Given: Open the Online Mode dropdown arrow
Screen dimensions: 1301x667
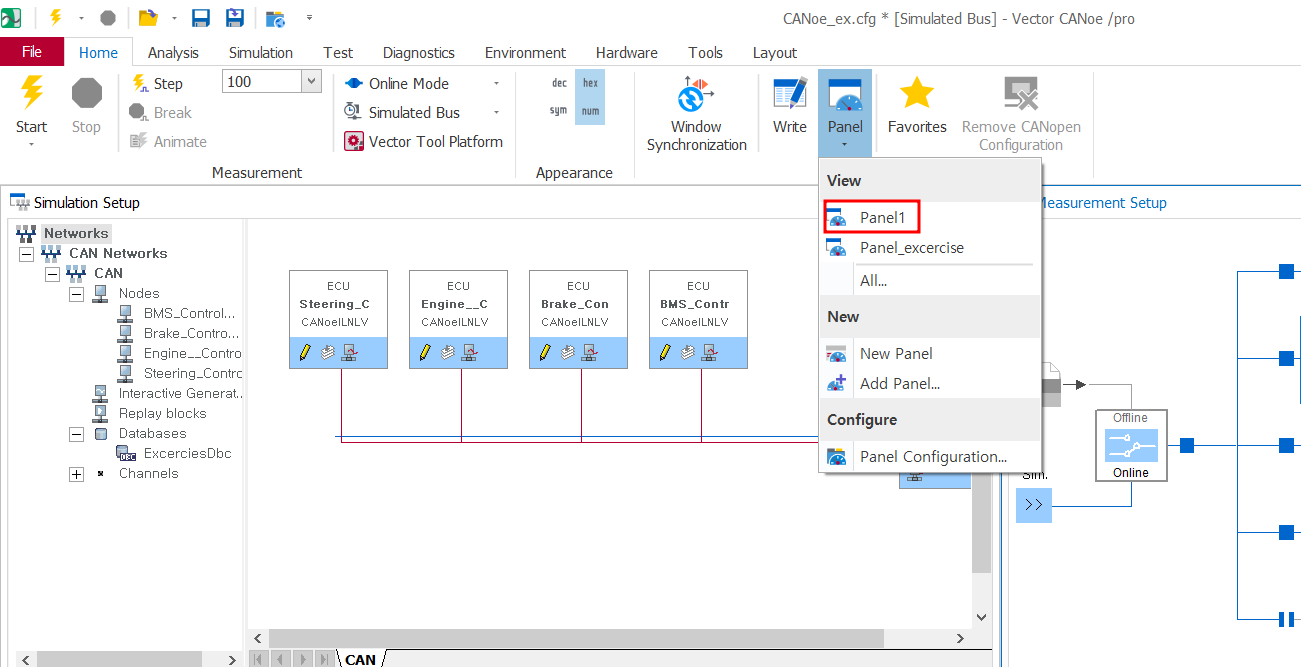Looking at the screenshot, I should pyautogui.click(x=496, y=84).
